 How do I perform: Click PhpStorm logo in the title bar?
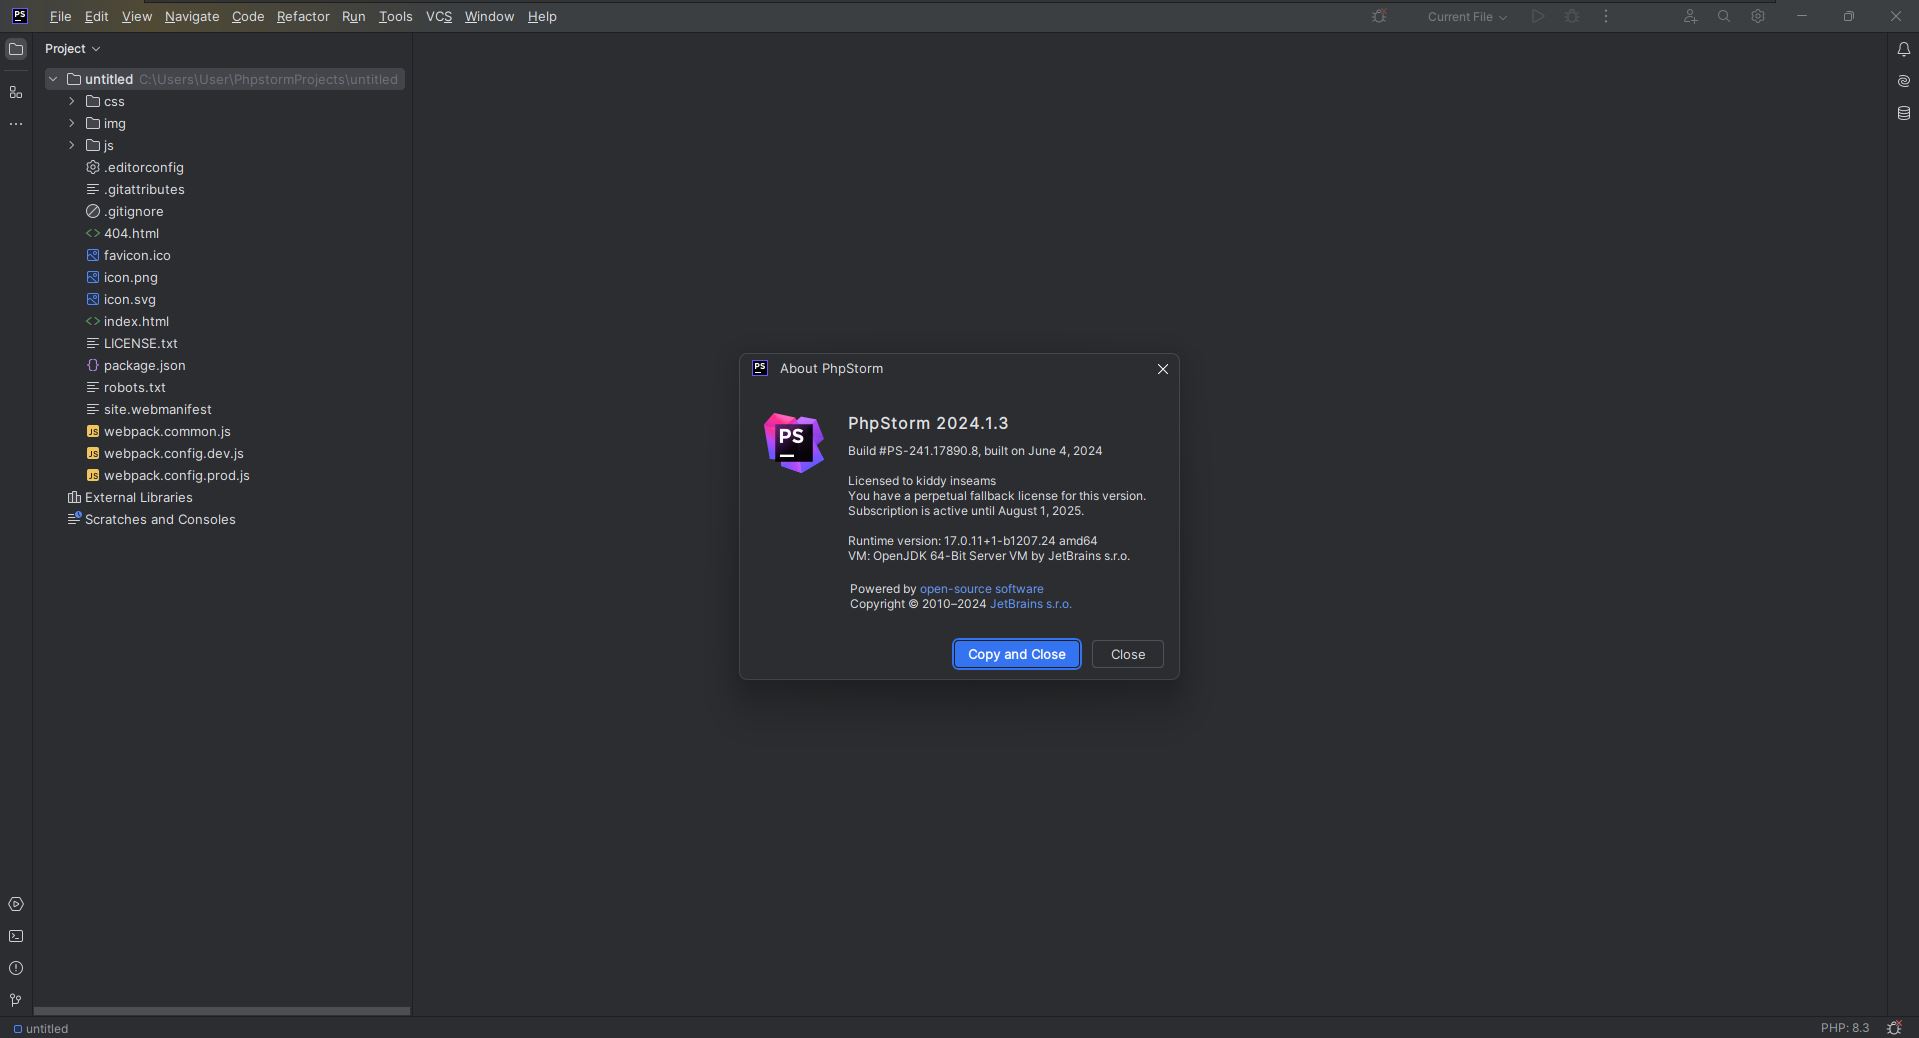point(19,16)
